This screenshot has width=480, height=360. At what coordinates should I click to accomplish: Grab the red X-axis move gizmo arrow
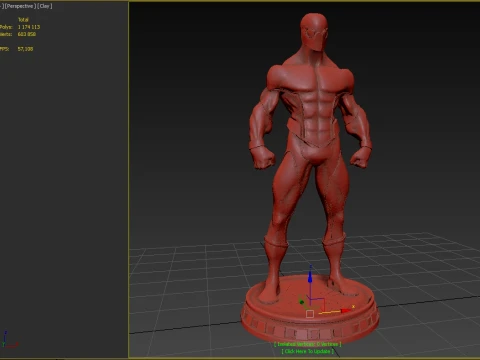pyautogui.click(x=346, y=310)
